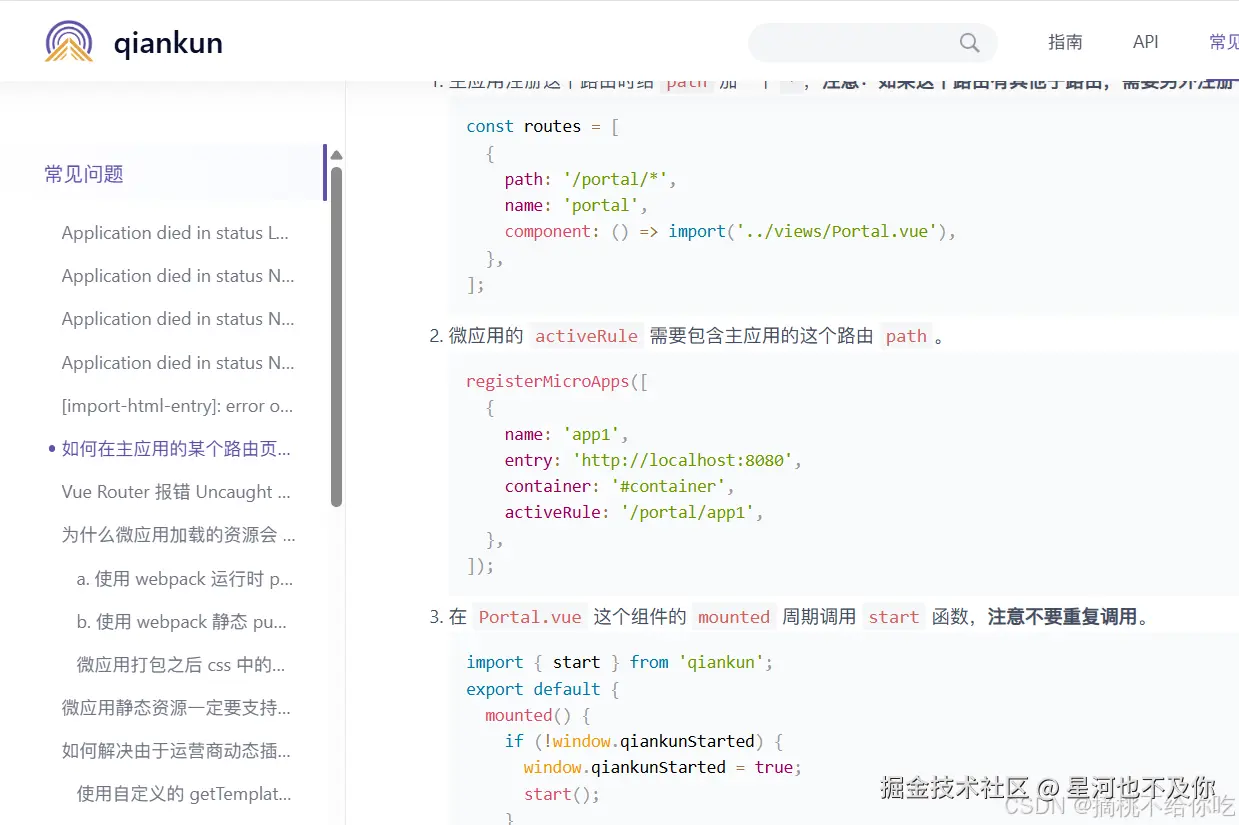Click 'window.qiankunStarted = true;' code line
Image resolution: width=1239 pixels, height=825 pixels.
click(663, 767)
